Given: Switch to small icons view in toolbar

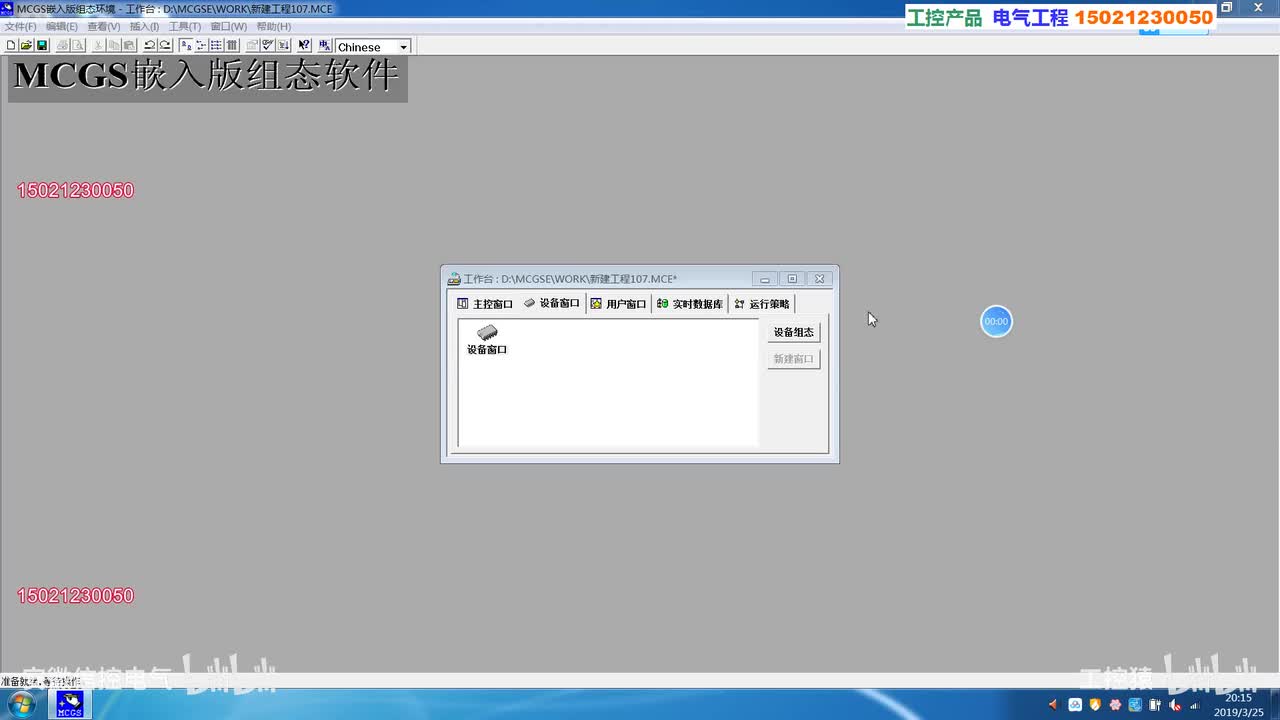Looking at the screenshot, I should tap(201, 46).
